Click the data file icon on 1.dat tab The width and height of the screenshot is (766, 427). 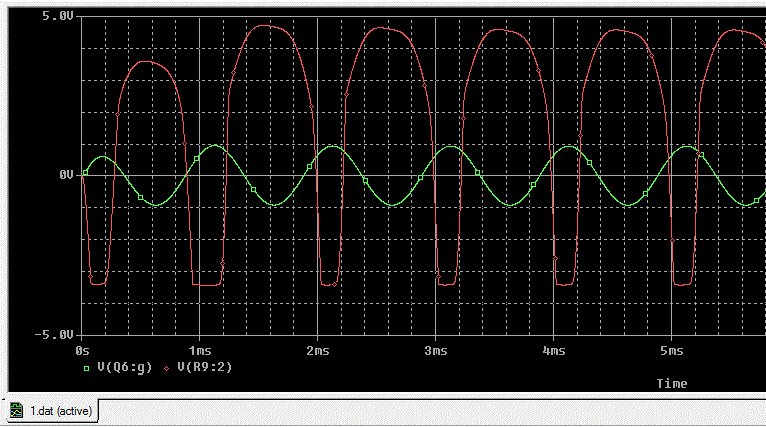[x=17, y=410]
